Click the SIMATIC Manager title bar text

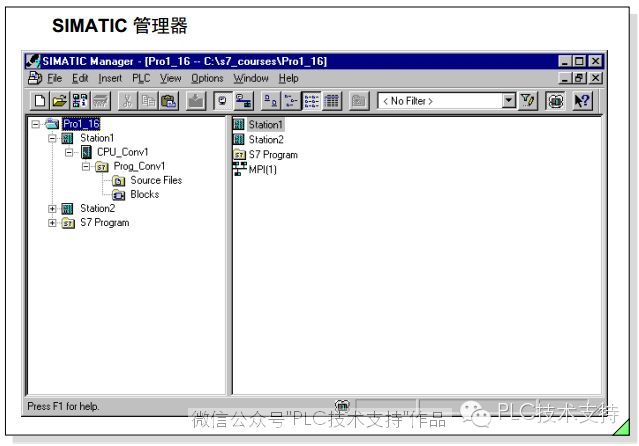(x=185, y=61)
